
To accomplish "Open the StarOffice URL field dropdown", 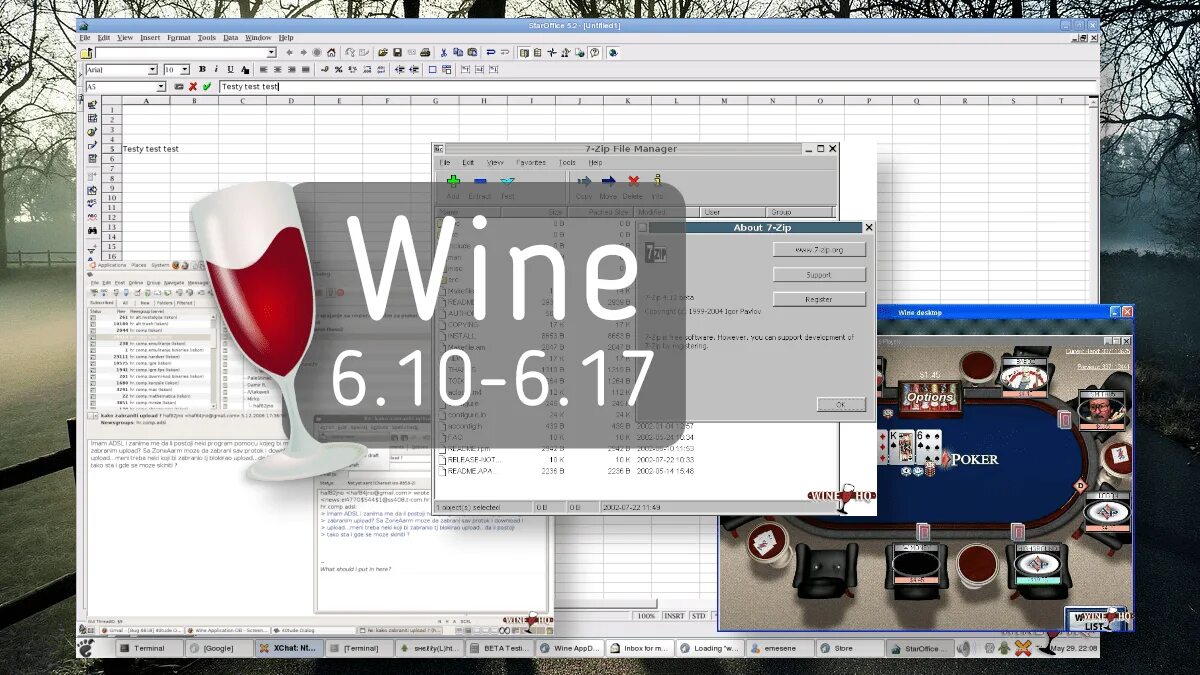I will 271,52.
